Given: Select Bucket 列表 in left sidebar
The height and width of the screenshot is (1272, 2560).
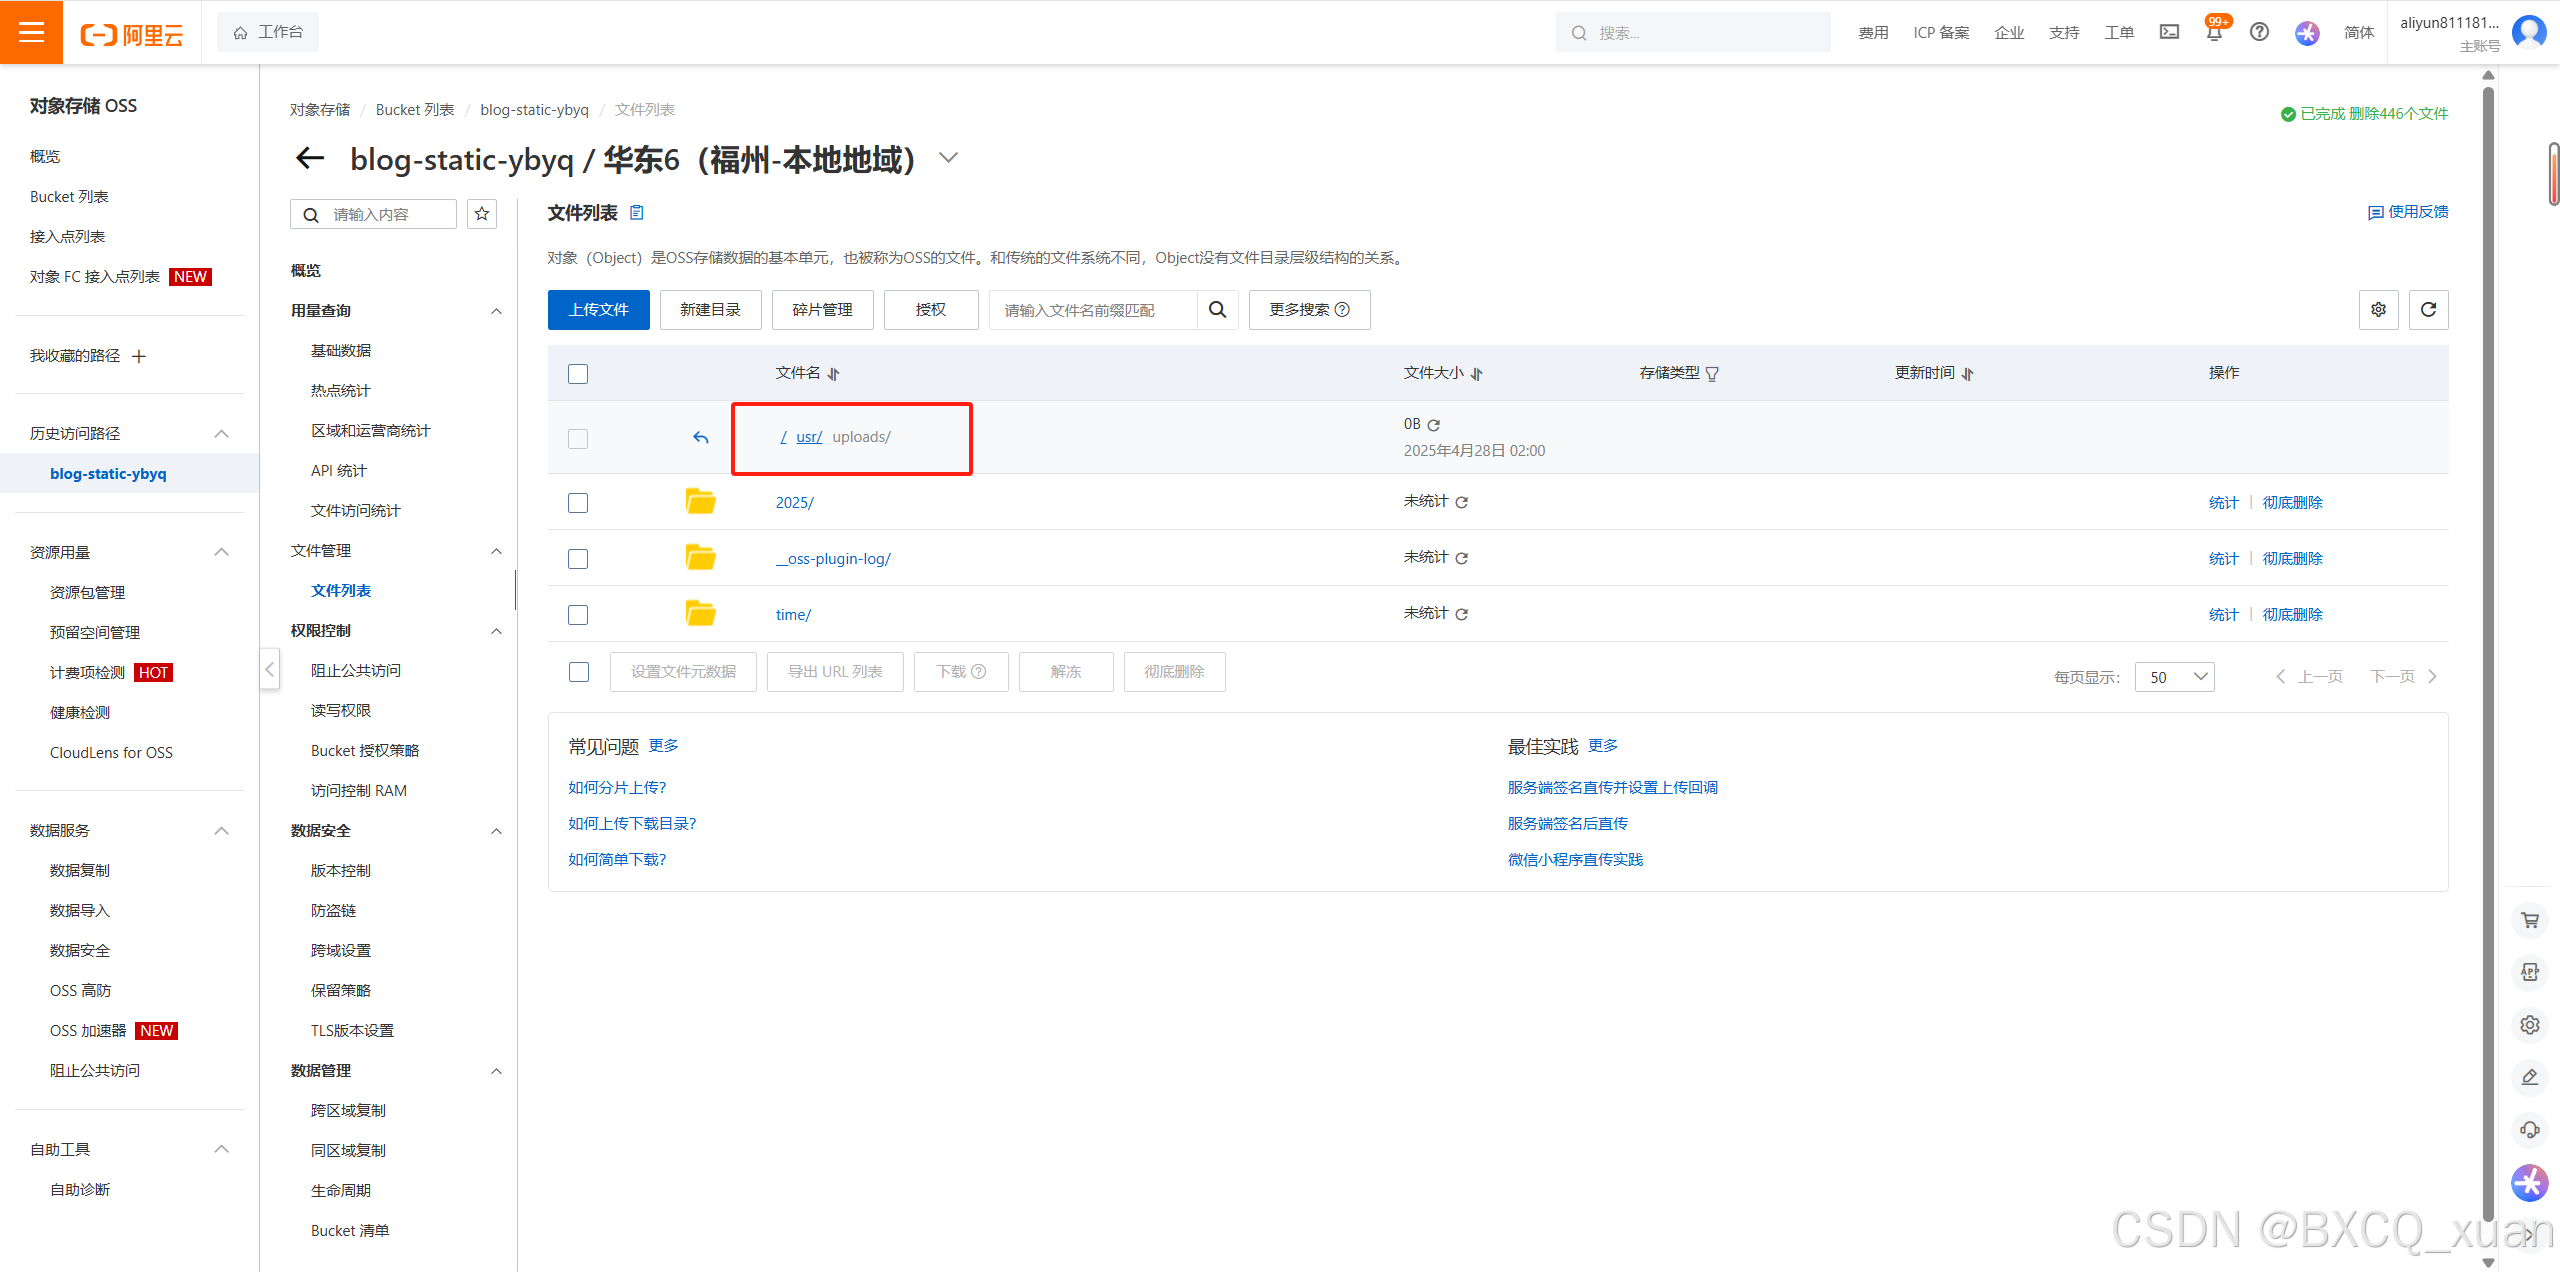Looking at the screenshot, I should coord(69,197).
